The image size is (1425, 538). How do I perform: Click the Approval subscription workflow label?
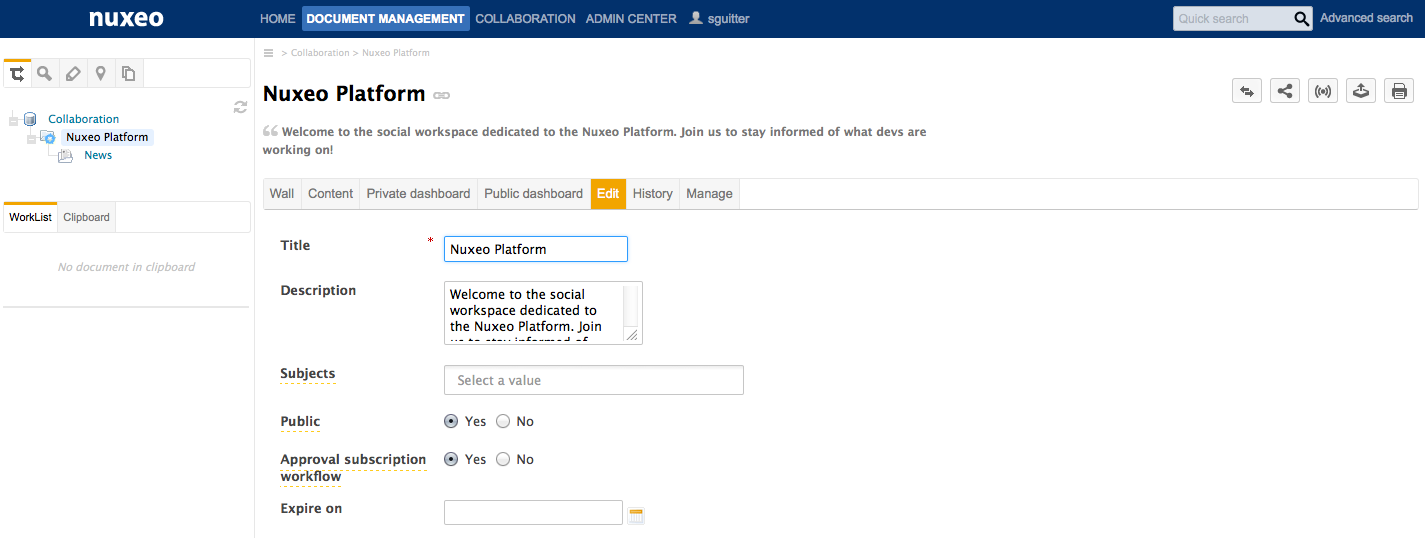353,468
